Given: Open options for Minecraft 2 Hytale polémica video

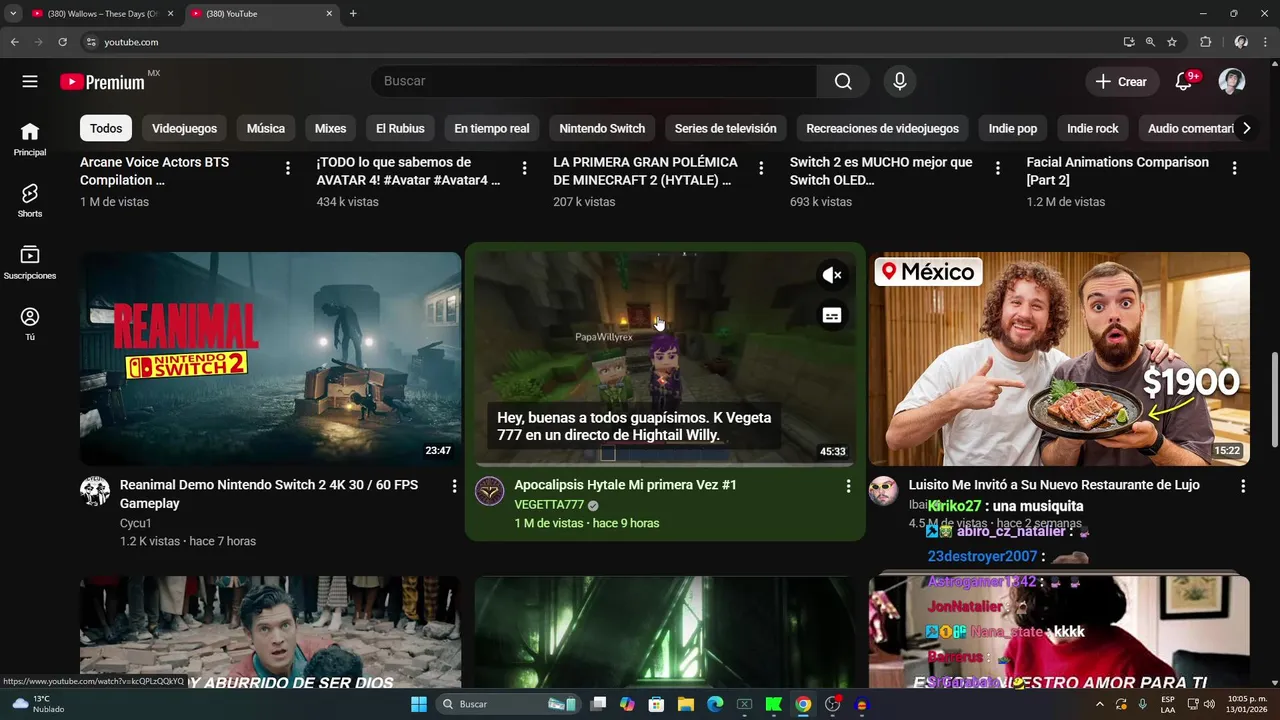Looking at the screenshot, I should (x=761, y=168).
